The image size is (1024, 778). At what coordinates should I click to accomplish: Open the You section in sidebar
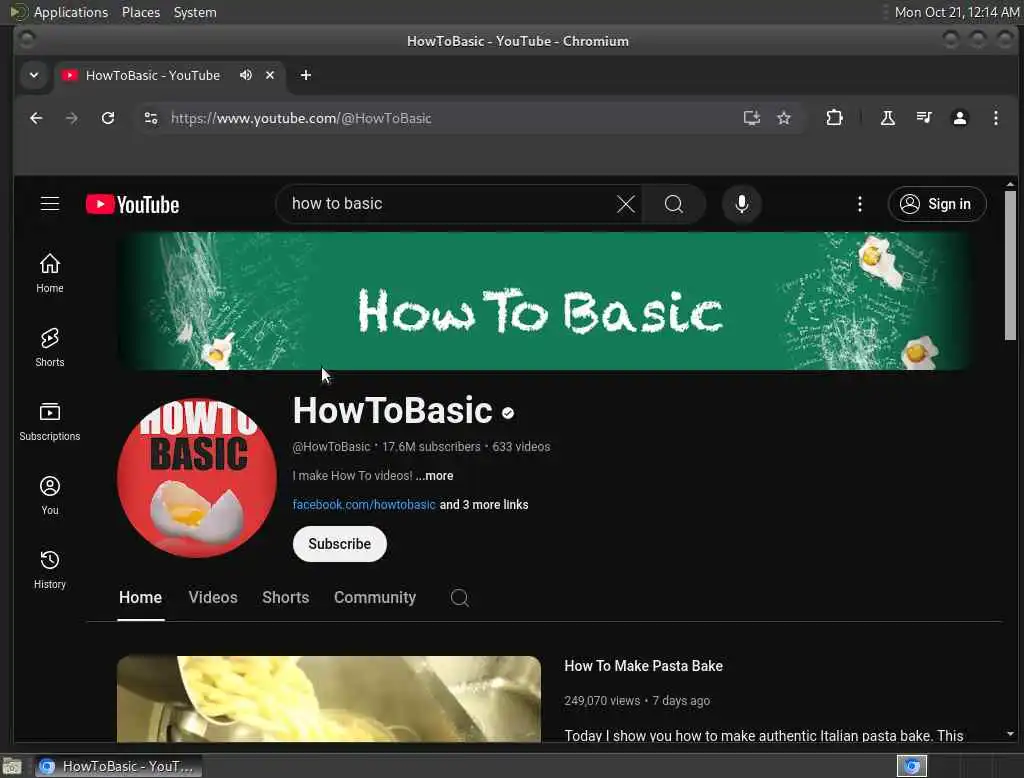pyautogui.click(x=50, y=495)
